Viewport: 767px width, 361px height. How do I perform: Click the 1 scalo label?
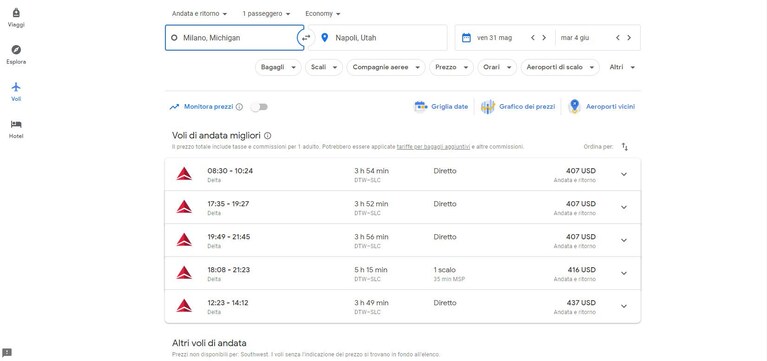click(444, 270)
